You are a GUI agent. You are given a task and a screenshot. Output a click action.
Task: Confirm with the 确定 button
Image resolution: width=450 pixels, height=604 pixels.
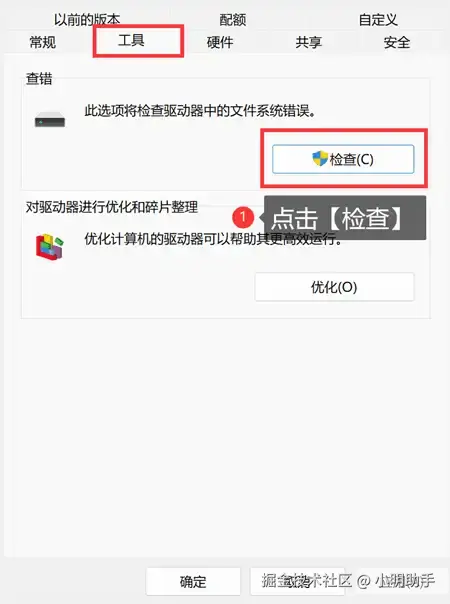click(x=193, y=581)
